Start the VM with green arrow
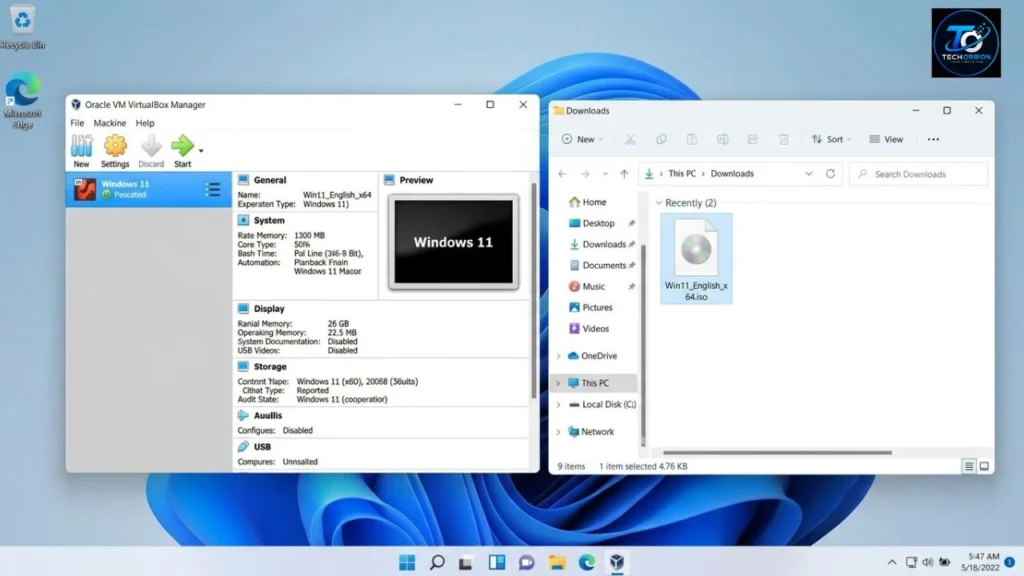The width and height of the screenshot is (1024, 576). [182, 151]
